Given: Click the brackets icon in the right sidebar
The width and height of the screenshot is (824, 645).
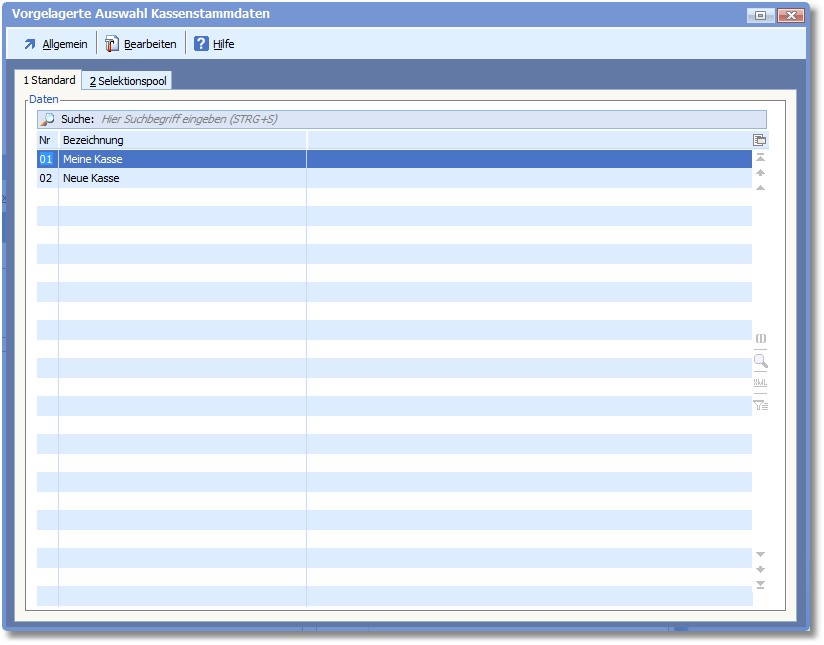Looking at the screenshot, I should tap(760, 339).
